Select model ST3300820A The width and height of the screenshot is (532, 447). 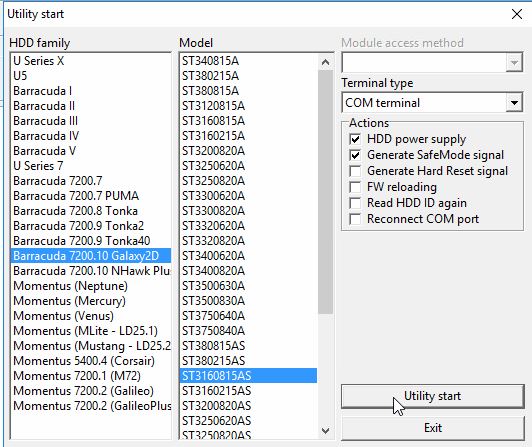click(x=249, y=211)
